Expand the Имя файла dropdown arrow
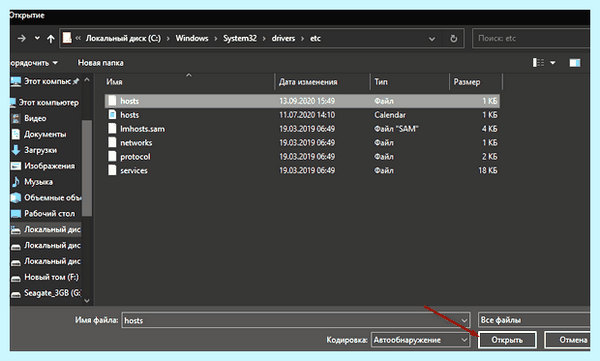The height and width of the screenshot is (361, 600). coord(464,320)
